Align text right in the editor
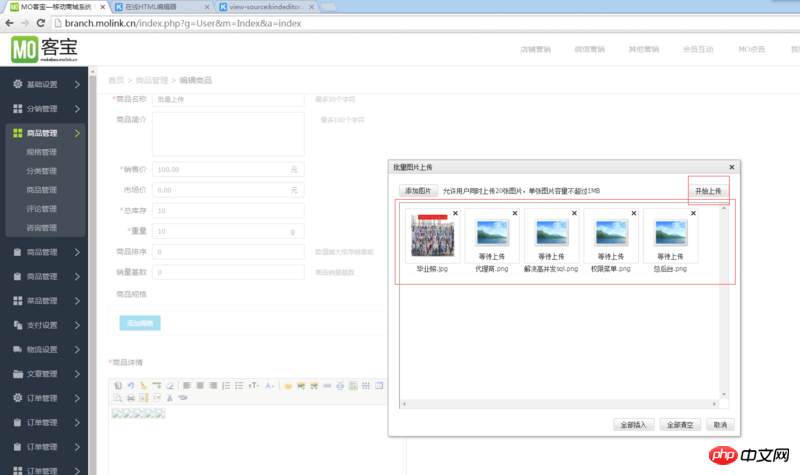The width and height of the screenshot is (800, 475). click(213, 386)
